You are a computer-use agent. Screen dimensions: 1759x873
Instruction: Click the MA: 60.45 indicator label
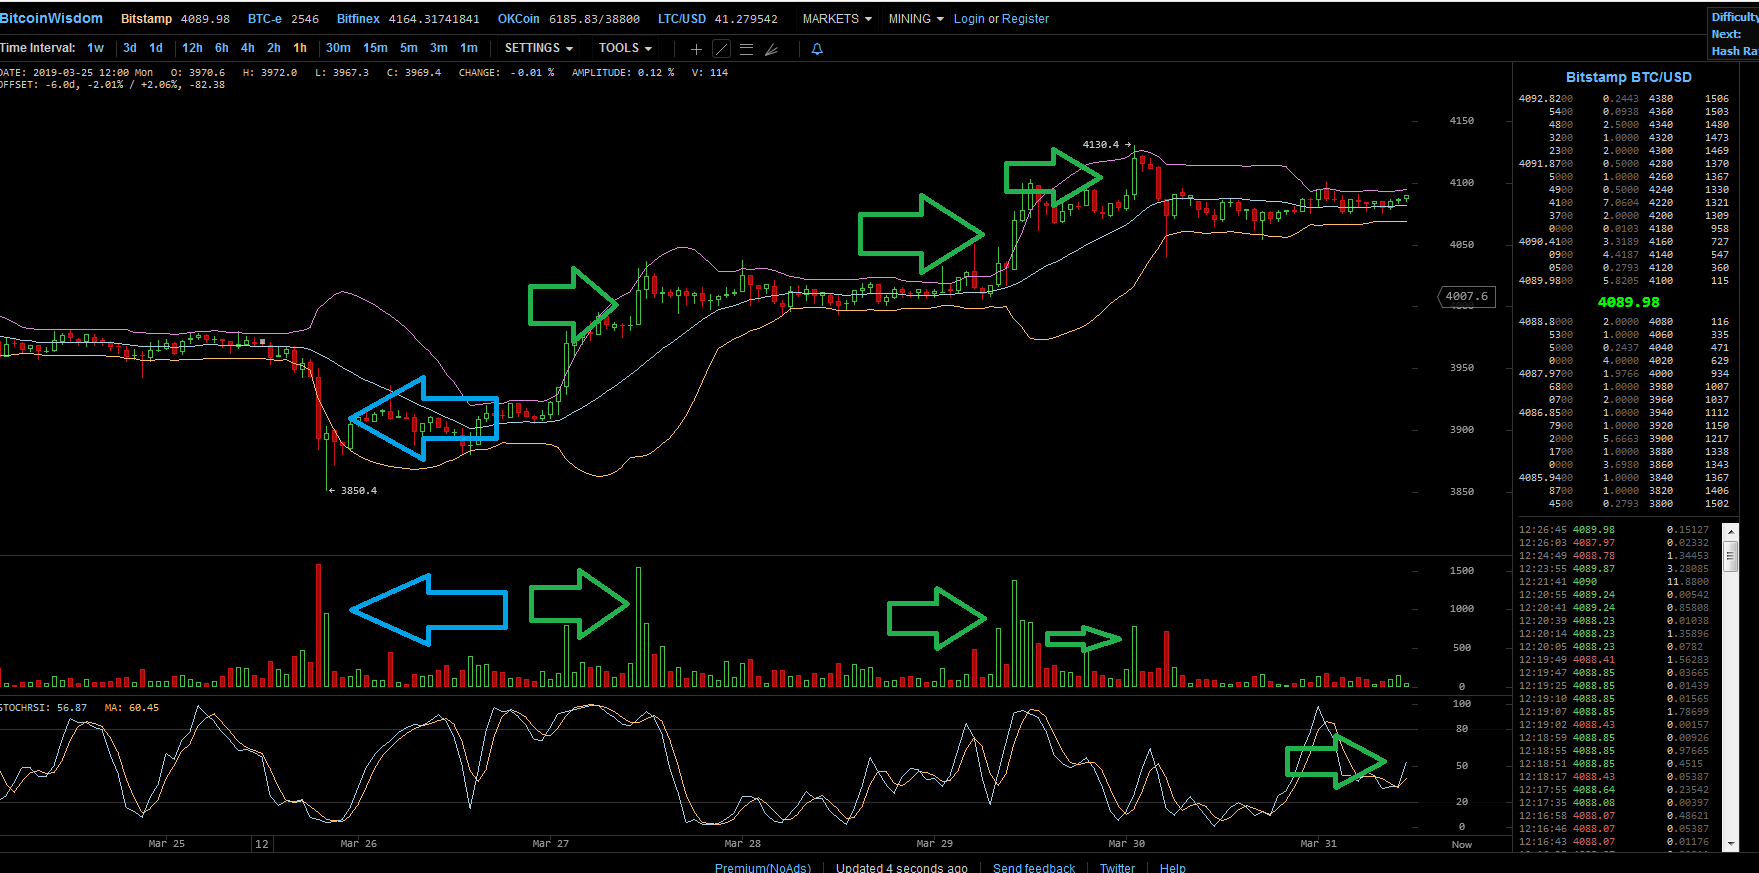tap(131, 708)
